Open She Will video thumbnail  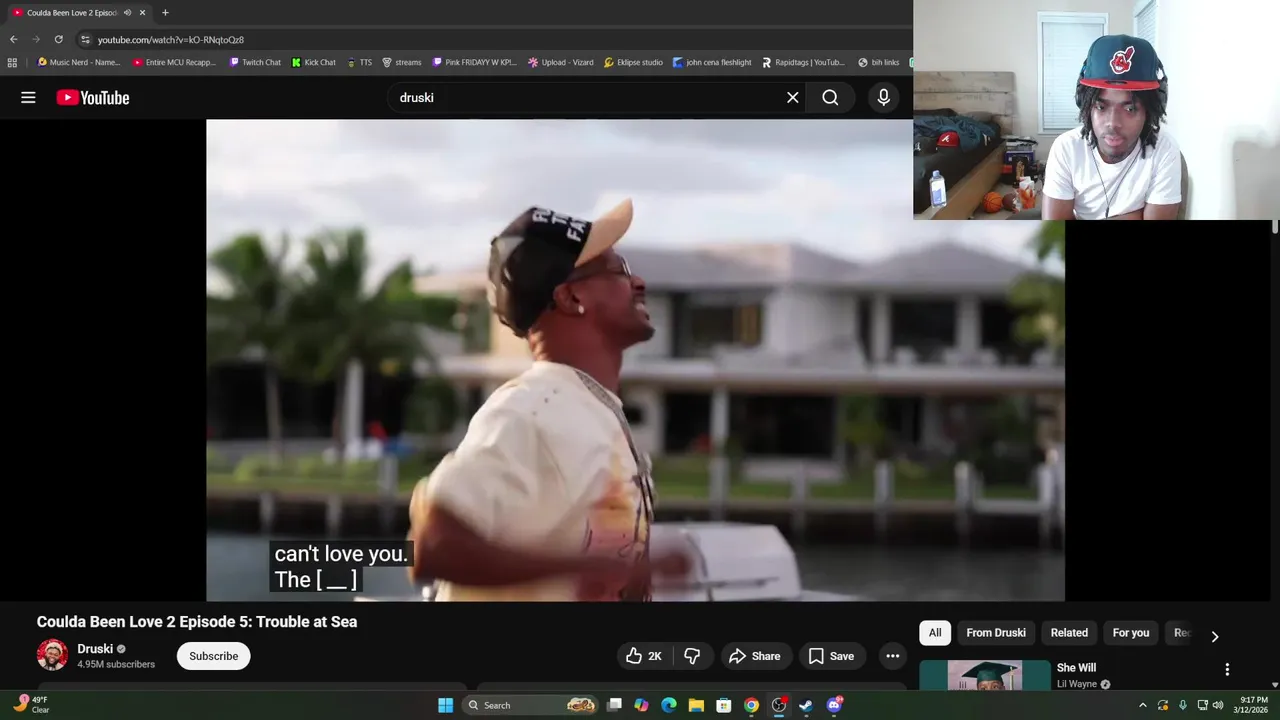click(x=985, y=675)
